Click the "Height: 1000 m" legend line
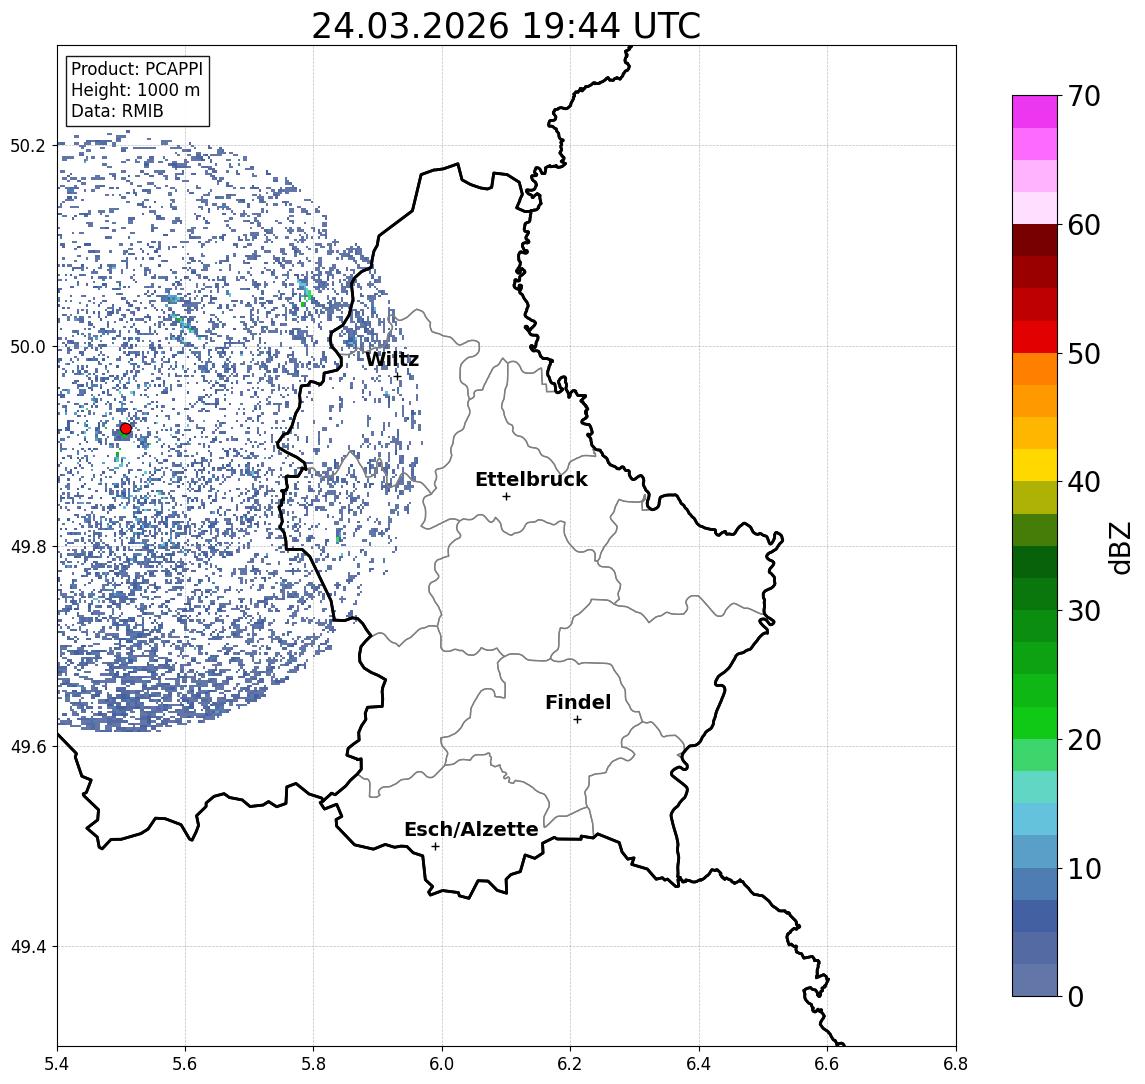The width and height of the screenshot is (1145, 1084). coord(135,90)
